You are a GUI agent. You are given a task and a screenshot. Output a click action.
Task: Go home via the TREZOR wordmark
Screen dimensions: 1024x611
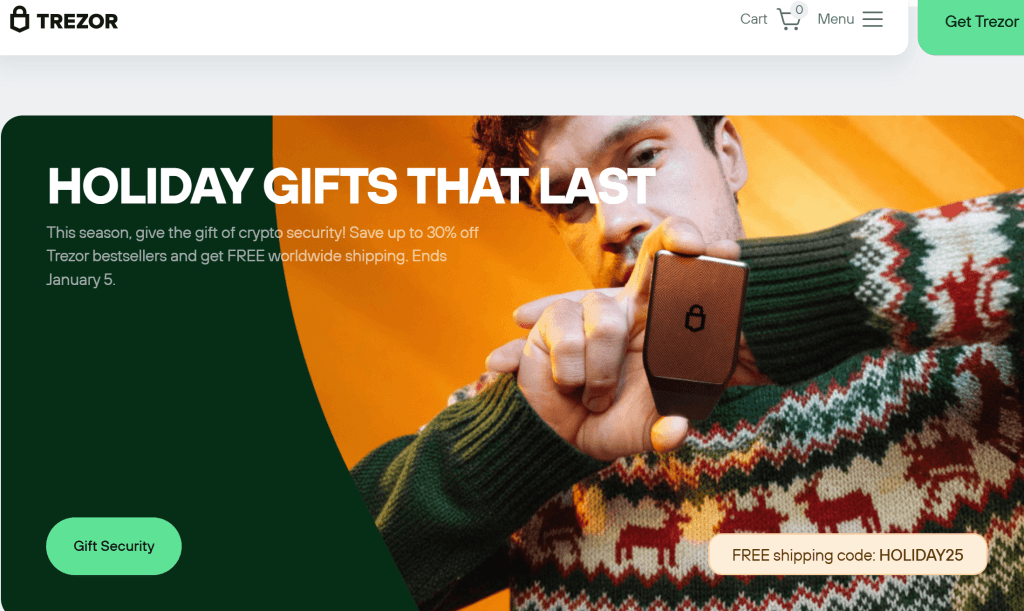click(77, 21)
